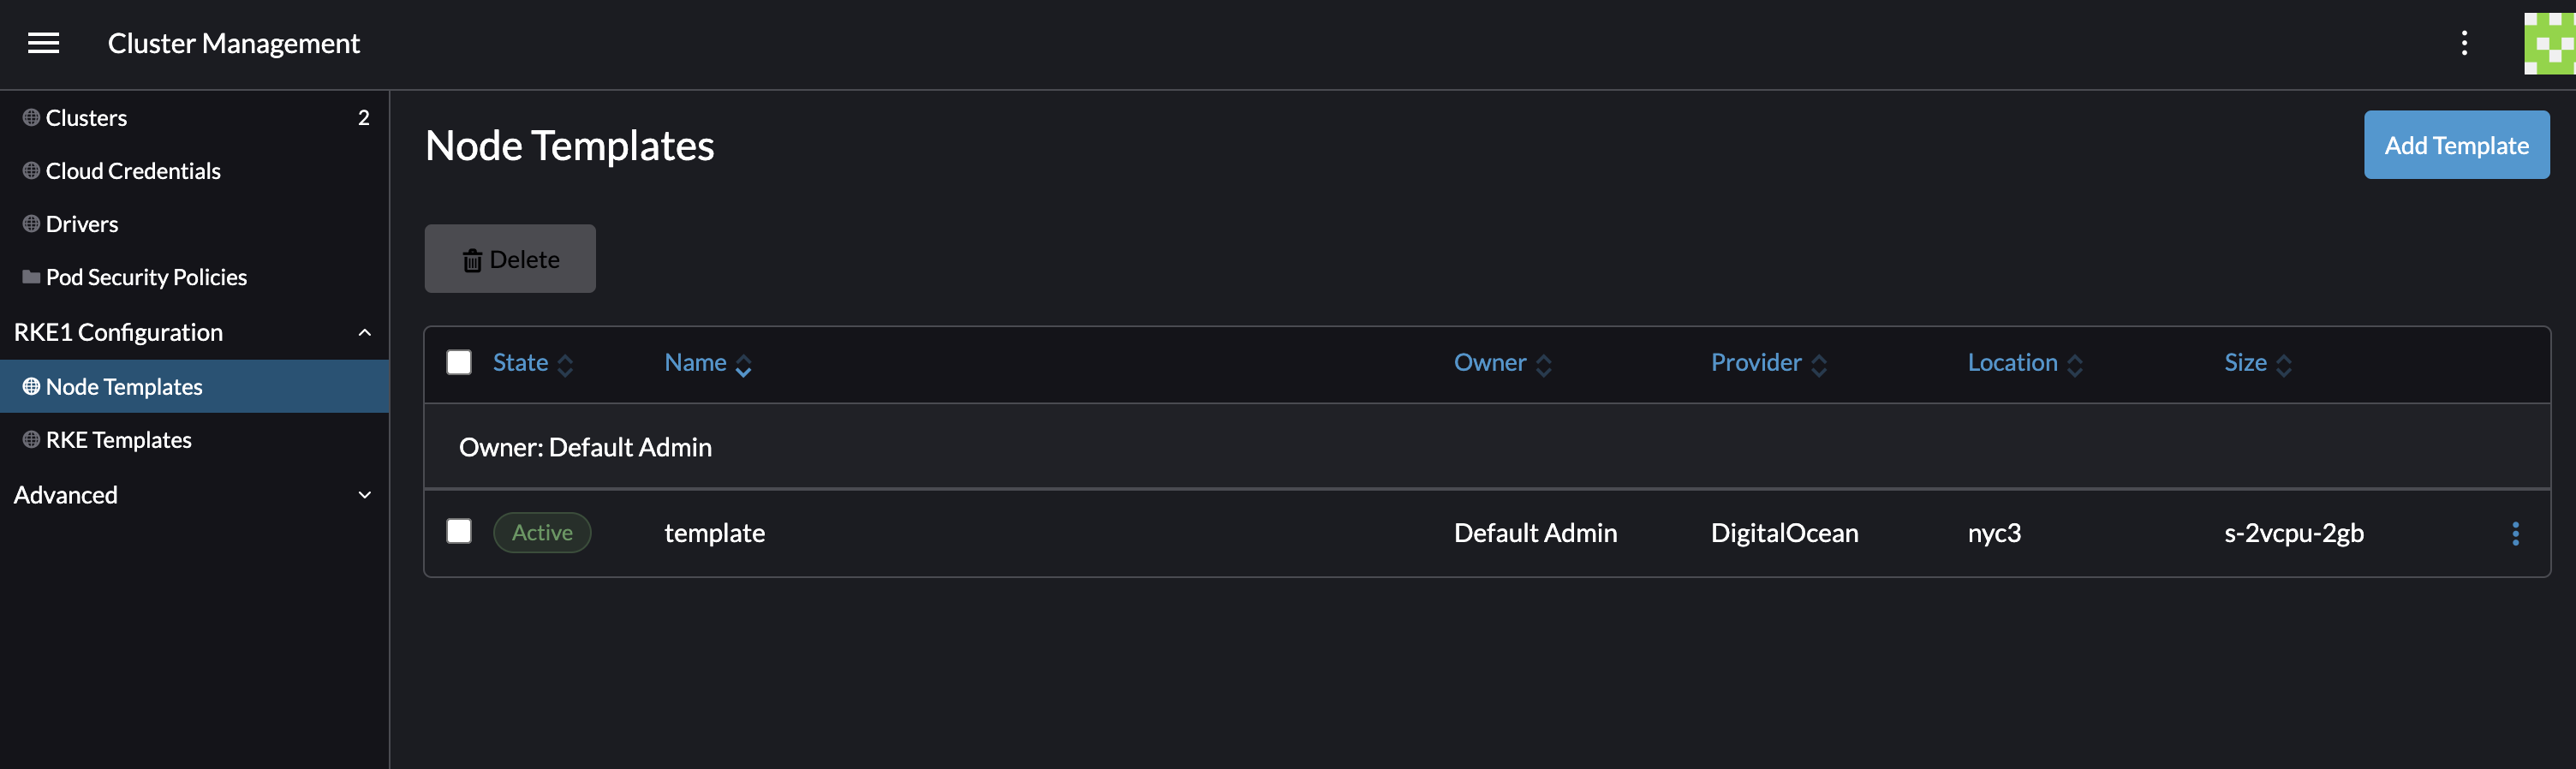Go to Cloud Credentials page
2576x769 pixels.
pos(133,171)
